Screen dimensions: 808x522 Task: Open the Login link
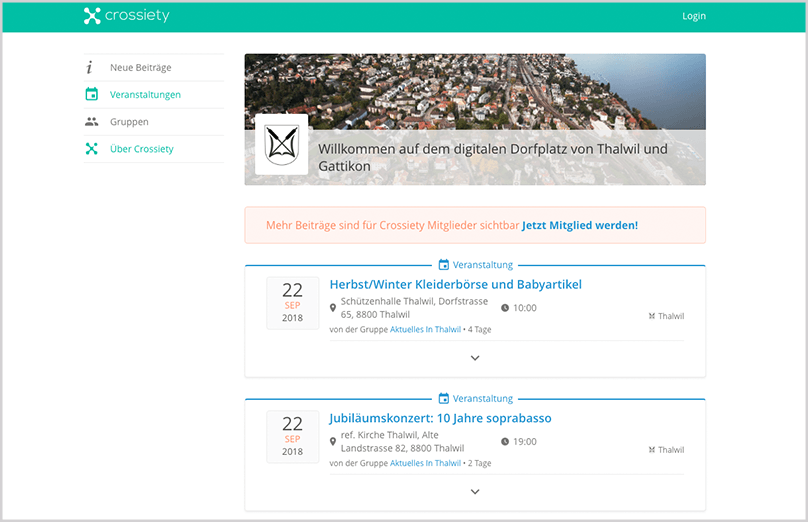point(694,16)
